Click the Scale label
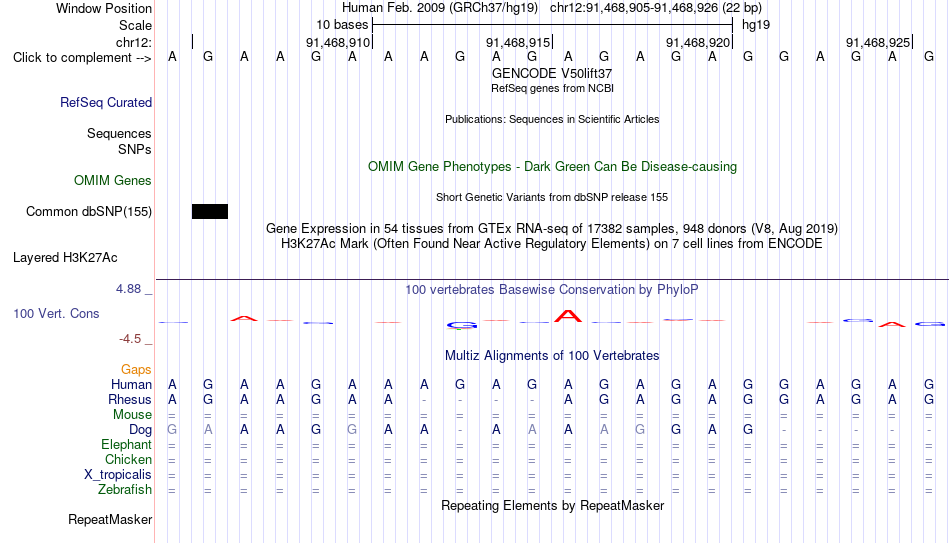The width and height of the screenshot is (950, 543). (136, 25)
